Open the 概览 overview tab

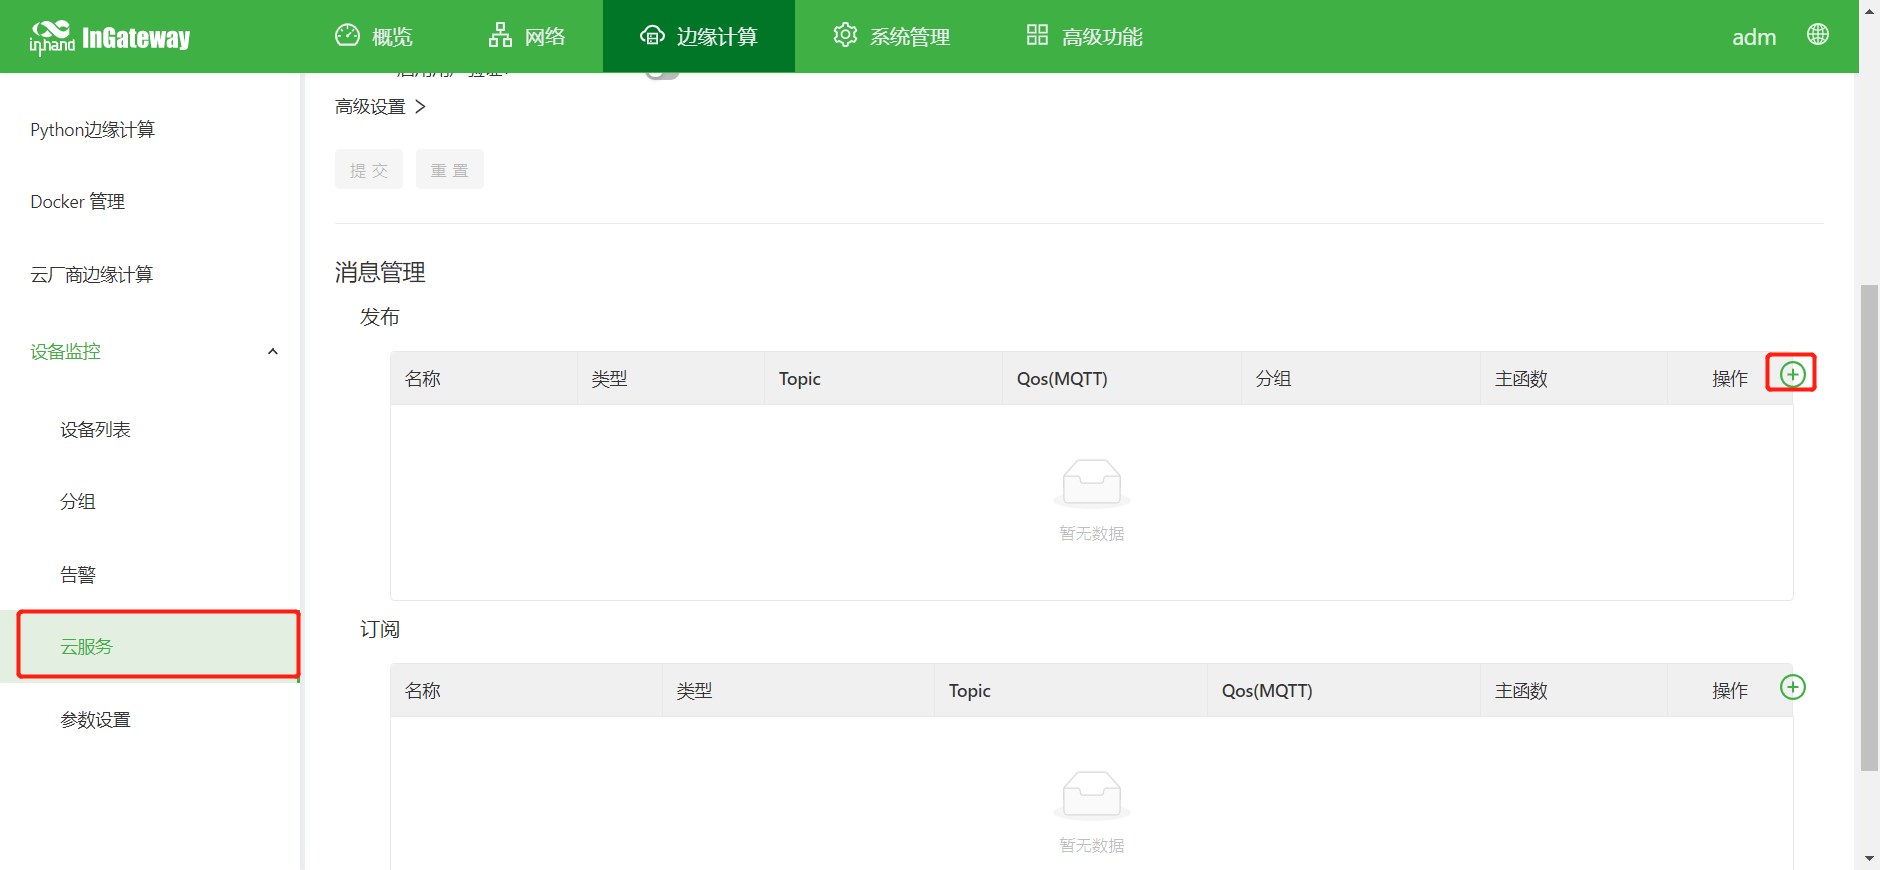point(373,37)
